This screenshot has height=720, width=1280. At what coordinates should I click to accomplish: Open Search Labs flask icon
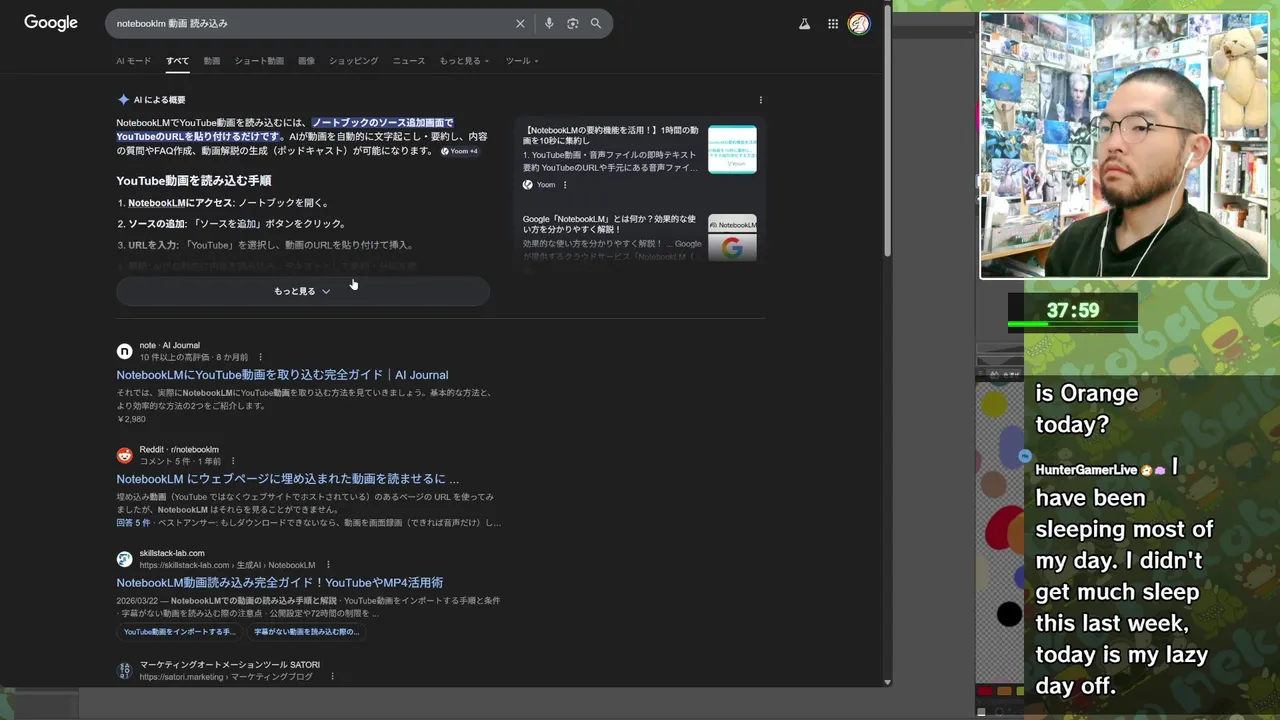(x=804, y=23)
